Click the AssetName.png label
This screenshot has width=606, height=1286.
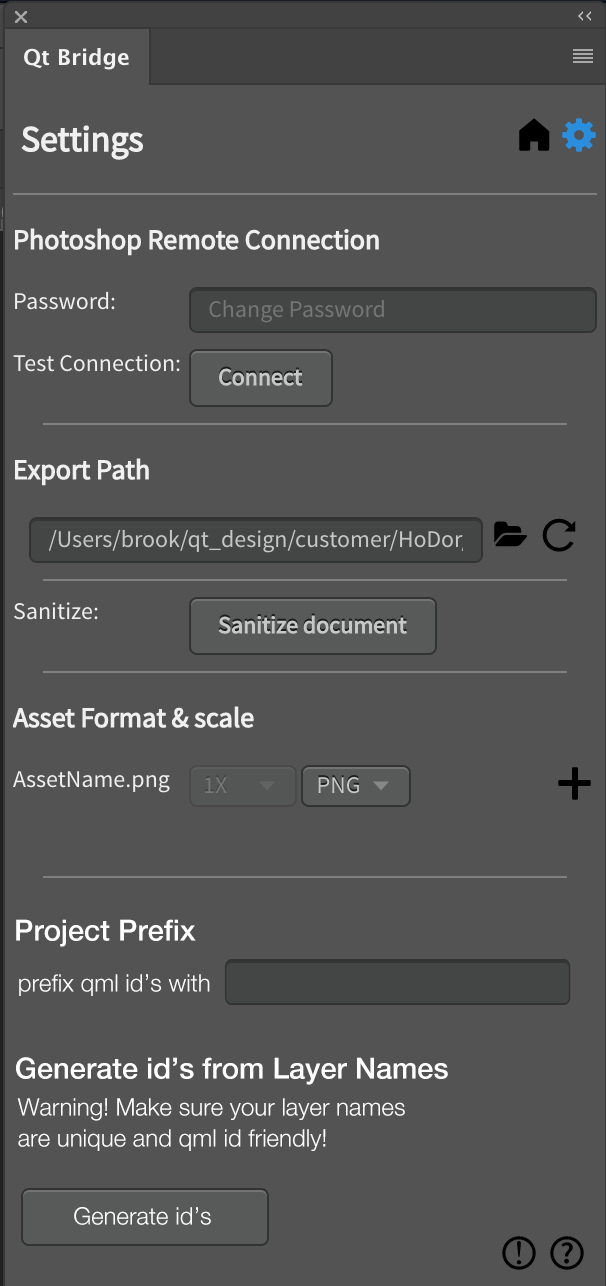[92, 780]
